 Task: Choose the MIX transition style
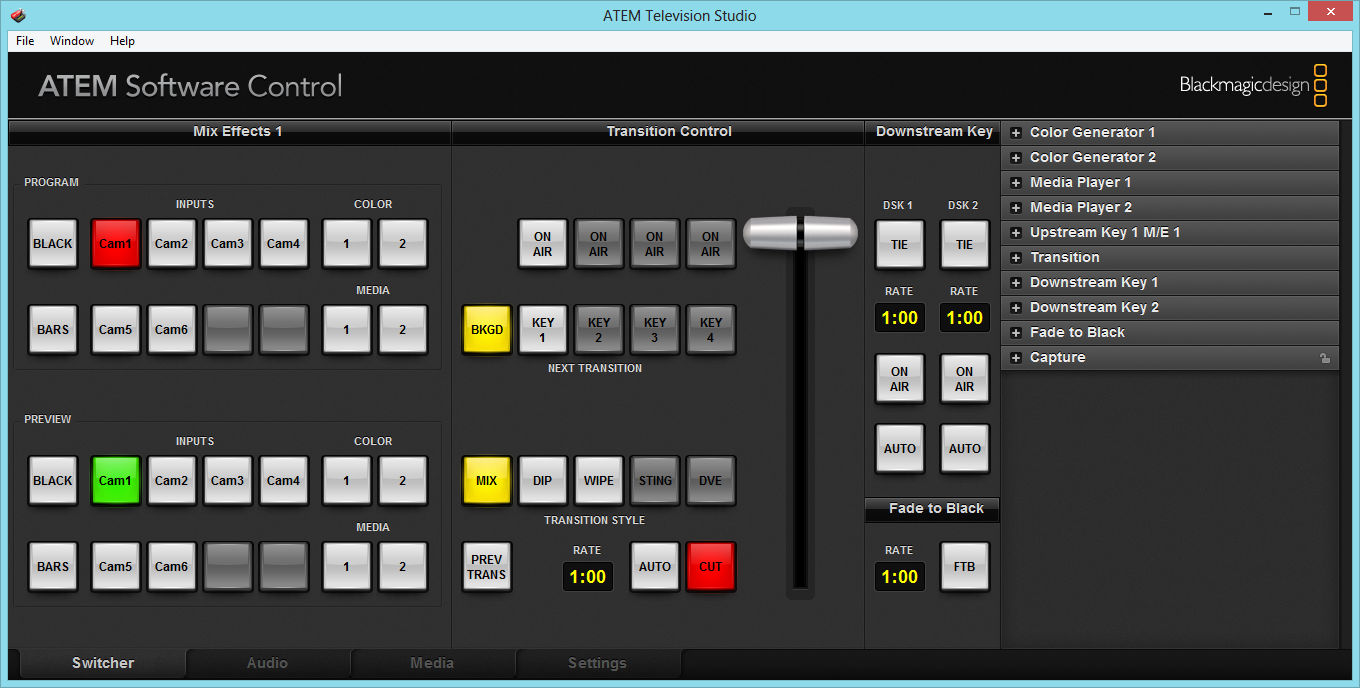486,480
